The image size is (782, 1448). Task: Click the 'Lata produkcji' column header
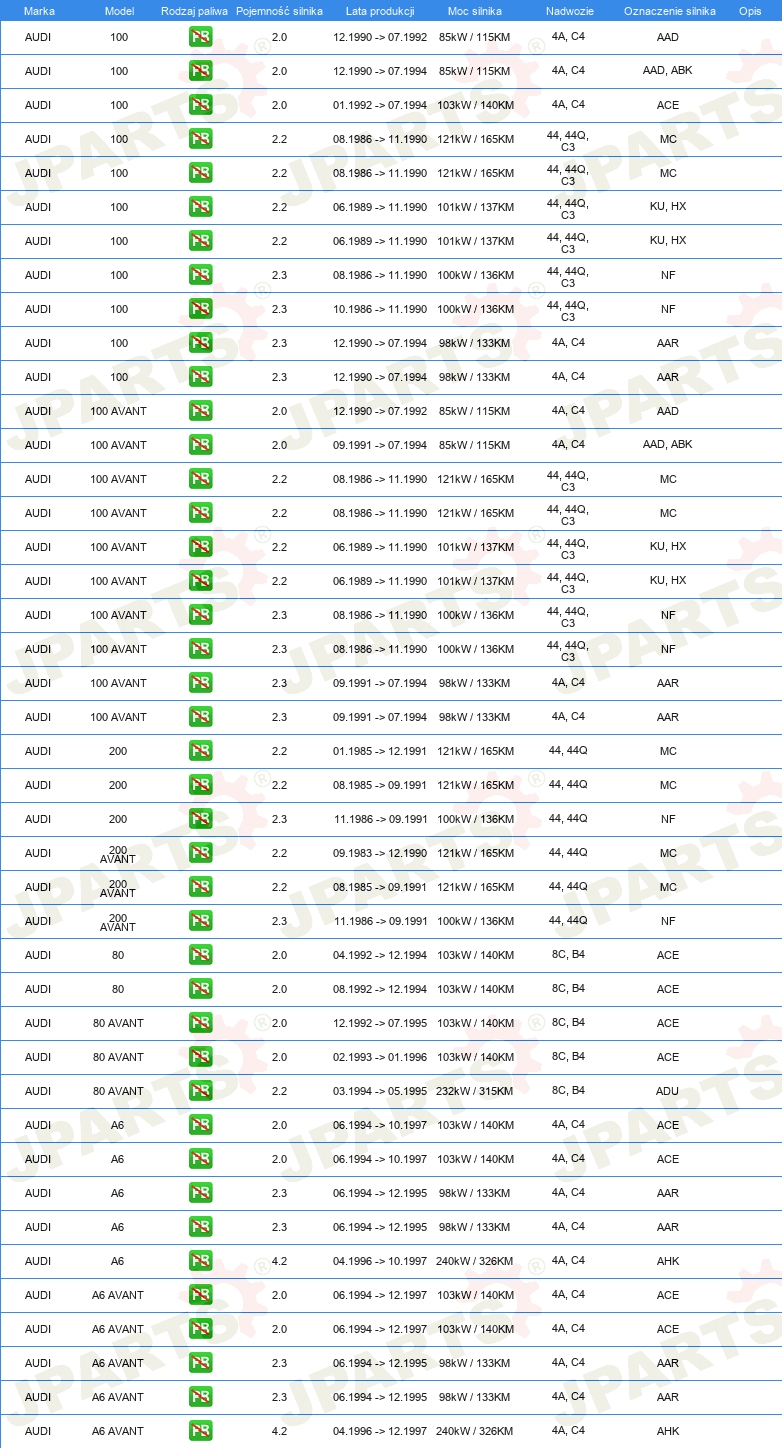click(380, 11)
